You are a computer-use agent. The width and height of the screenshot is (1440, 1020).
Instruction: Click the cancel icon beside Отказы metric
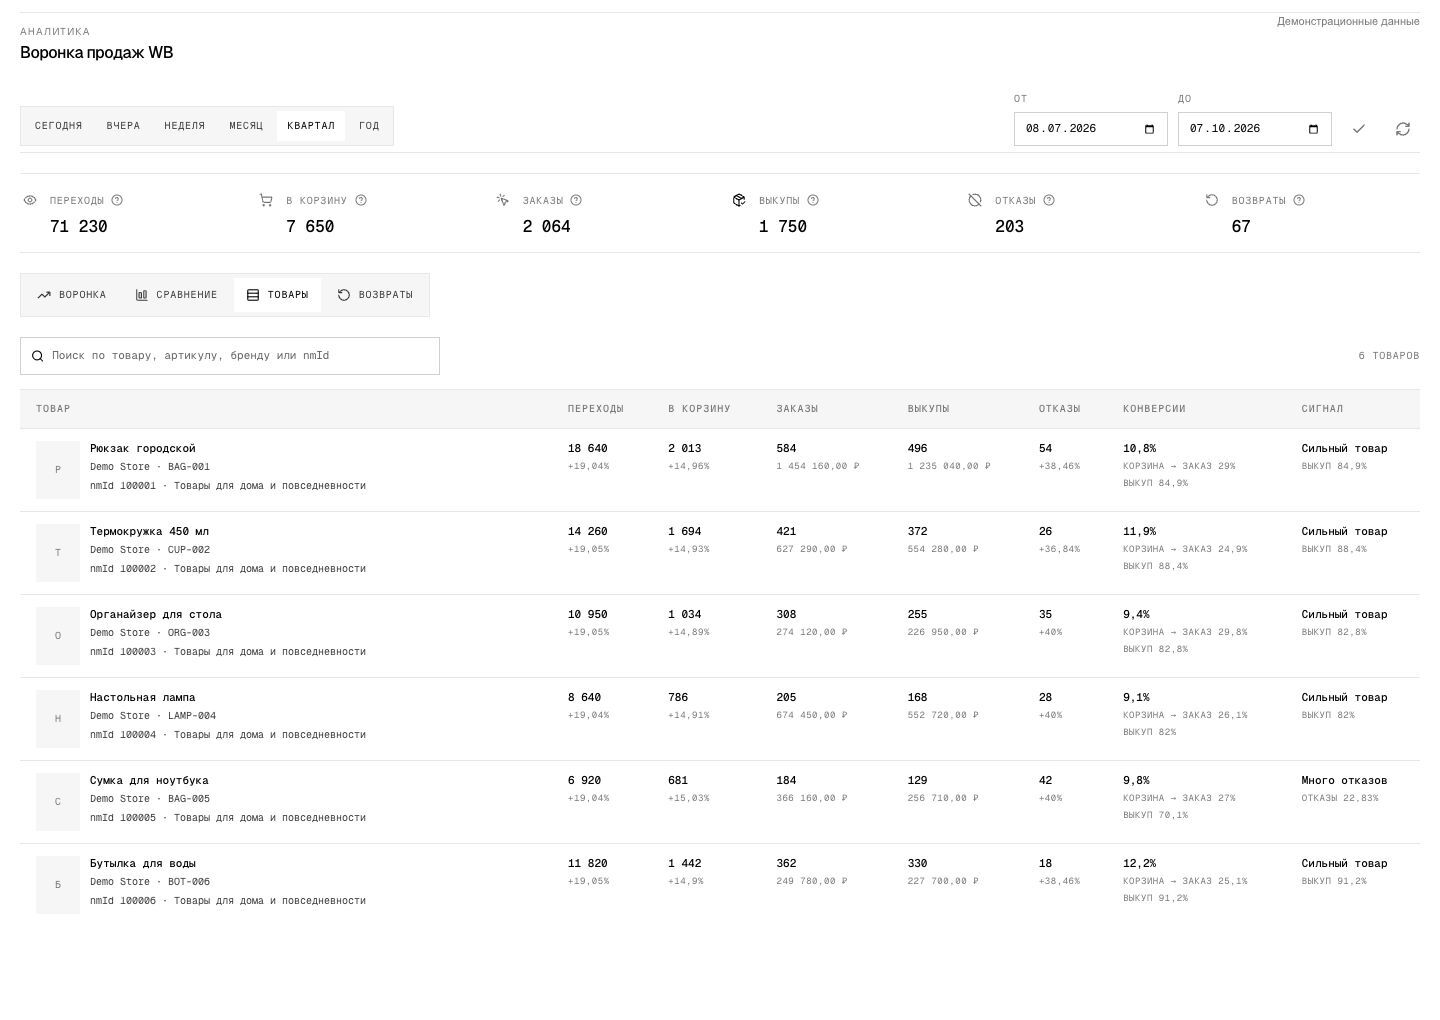point(975,200)
